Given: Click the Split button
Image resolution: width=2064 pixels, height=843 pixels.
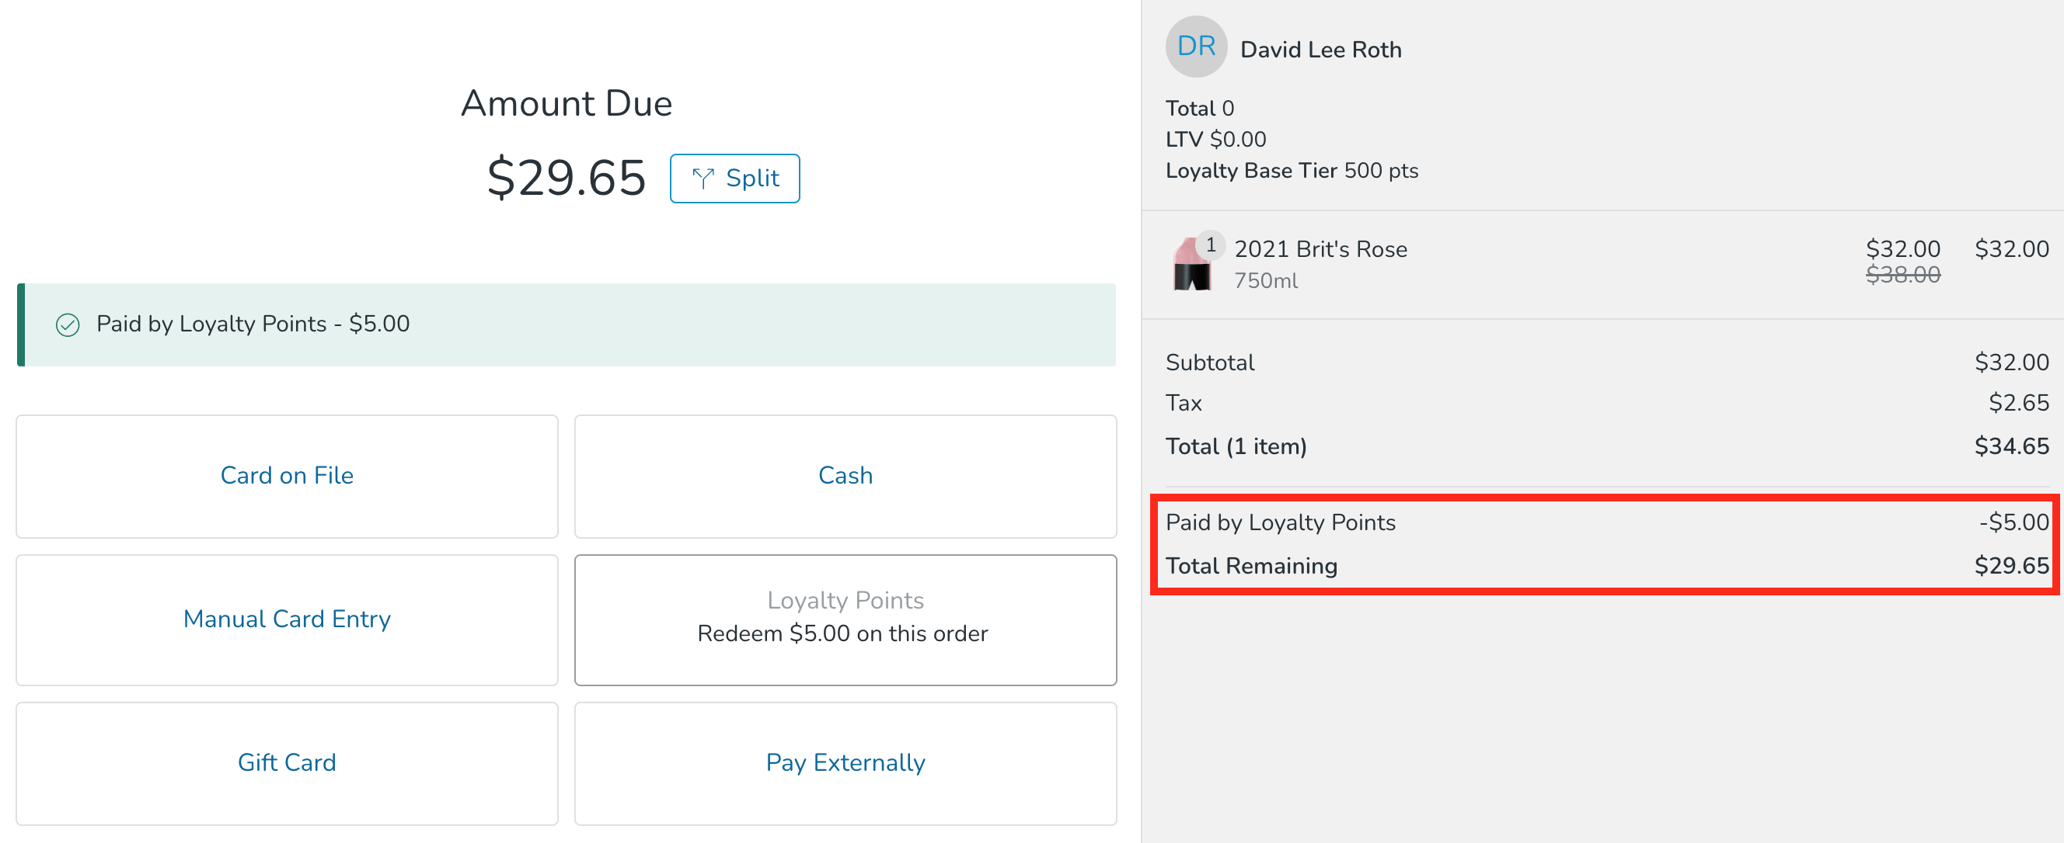Looking at the screenshot, I should pyautogui.click(x=735, y=178).
